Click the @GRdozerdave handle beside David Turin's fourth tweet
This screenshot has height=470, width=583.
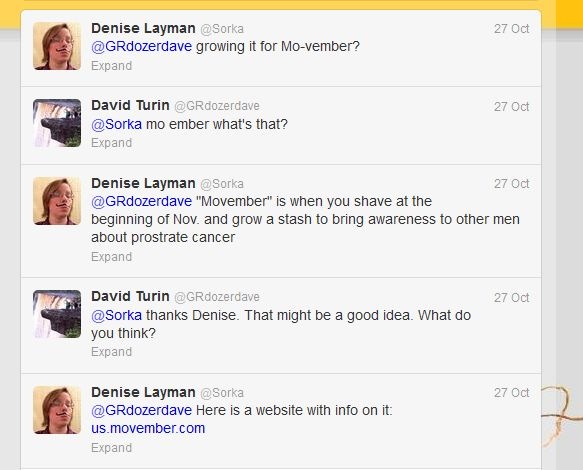coord(217,297)
